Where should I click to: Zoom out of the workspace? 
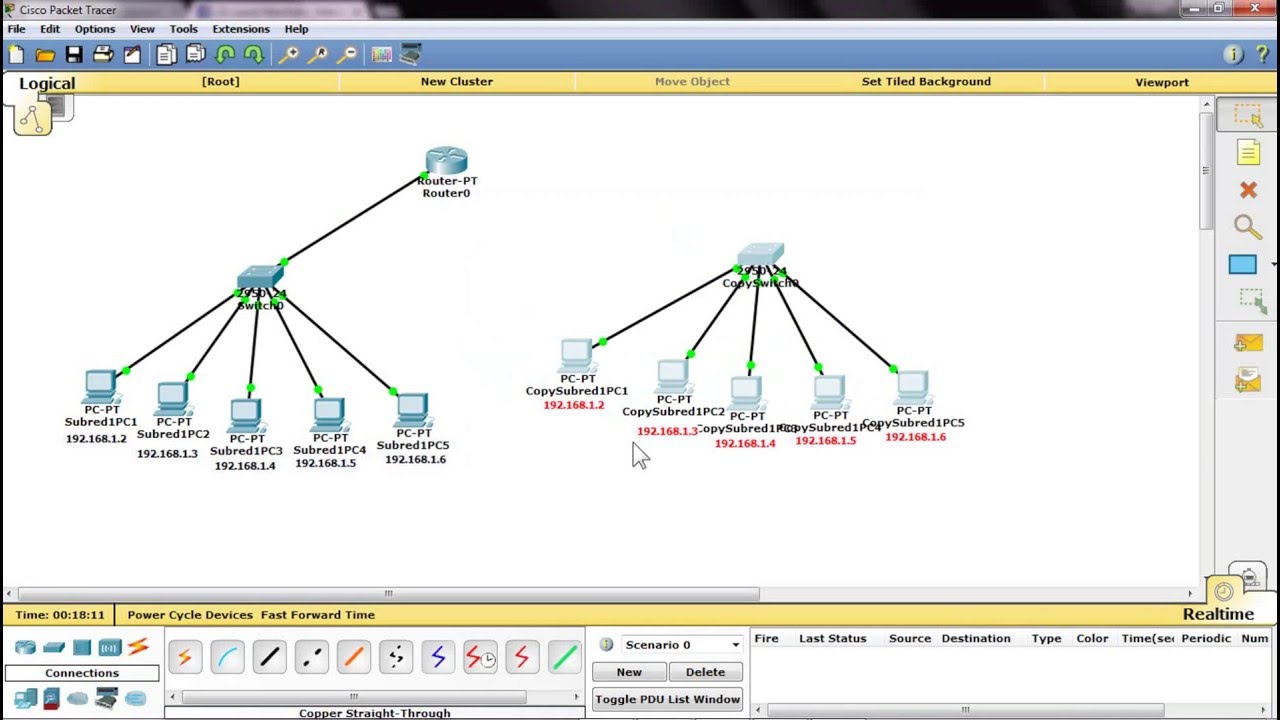pos(348,55)
